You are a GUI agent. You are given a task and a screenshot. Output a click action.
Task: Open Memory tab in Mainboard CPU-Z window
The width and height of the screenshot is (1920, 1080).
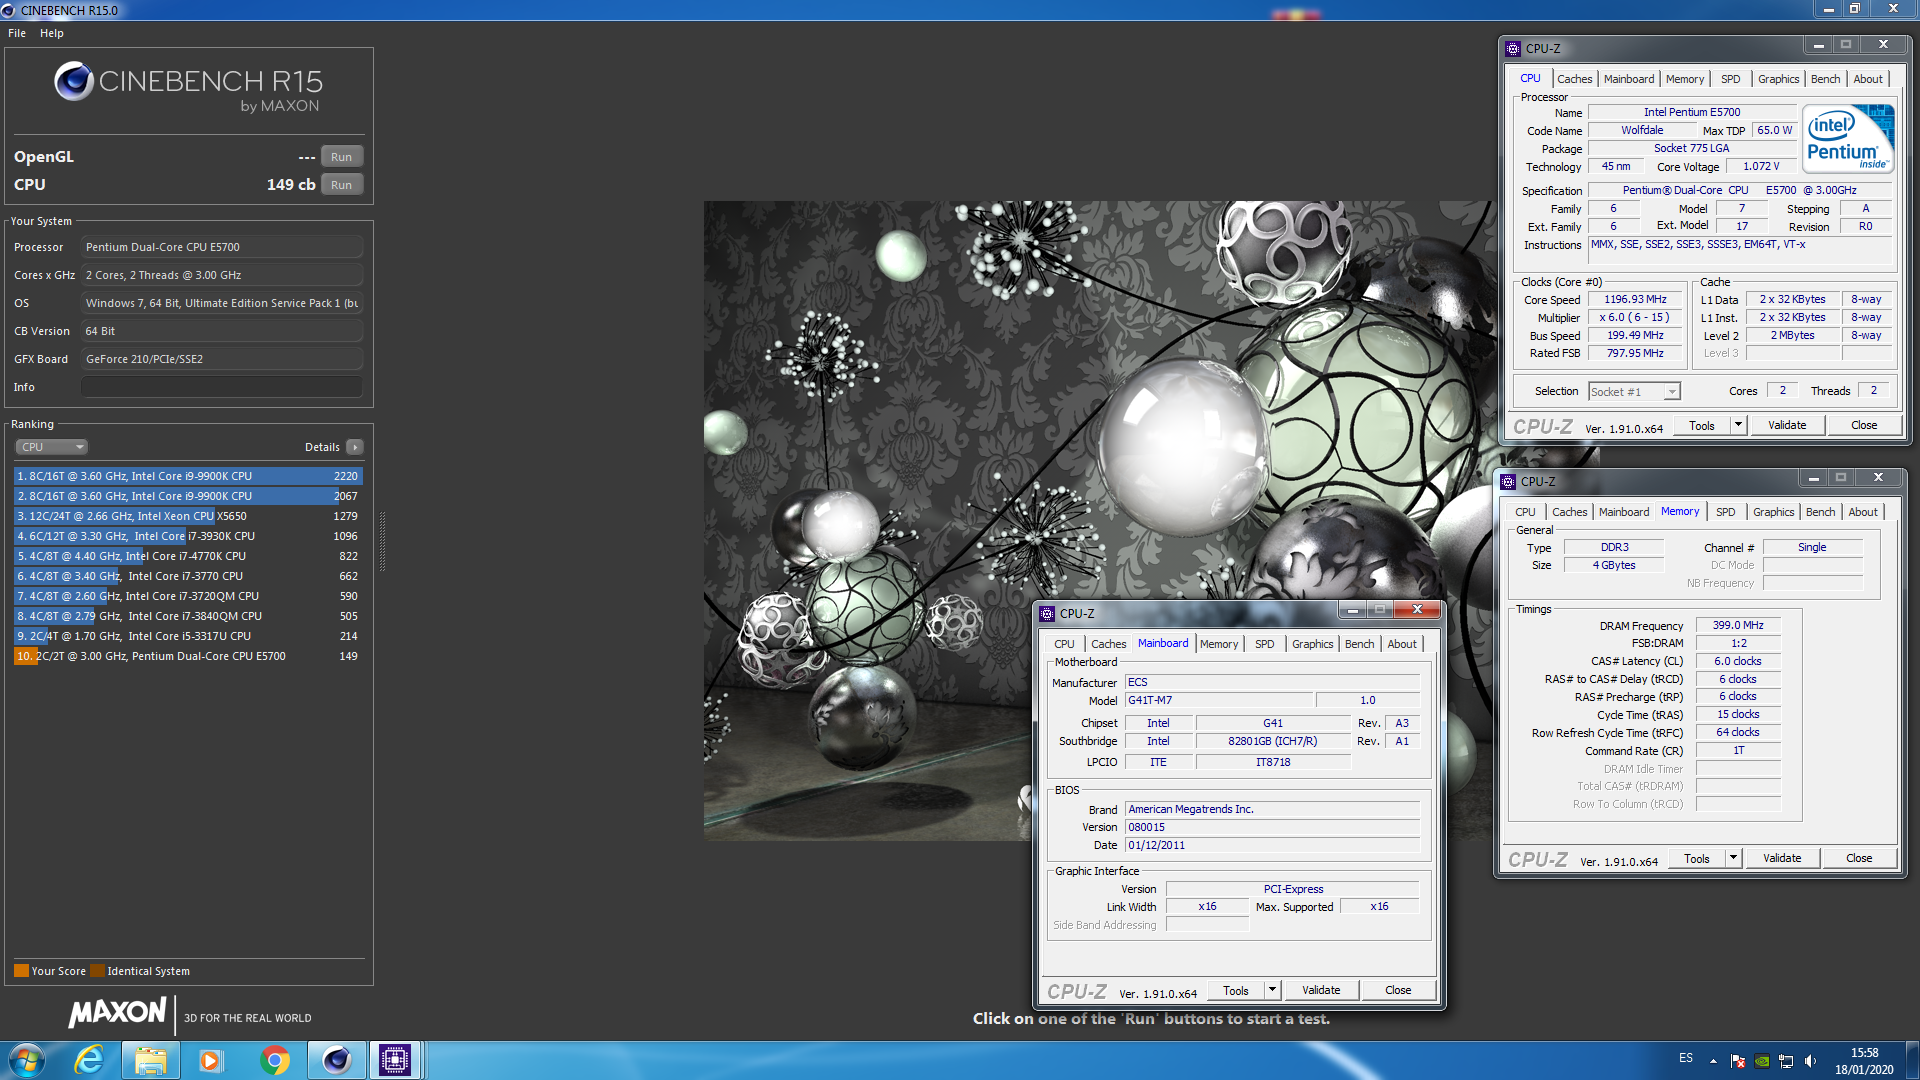(1218, 644)
